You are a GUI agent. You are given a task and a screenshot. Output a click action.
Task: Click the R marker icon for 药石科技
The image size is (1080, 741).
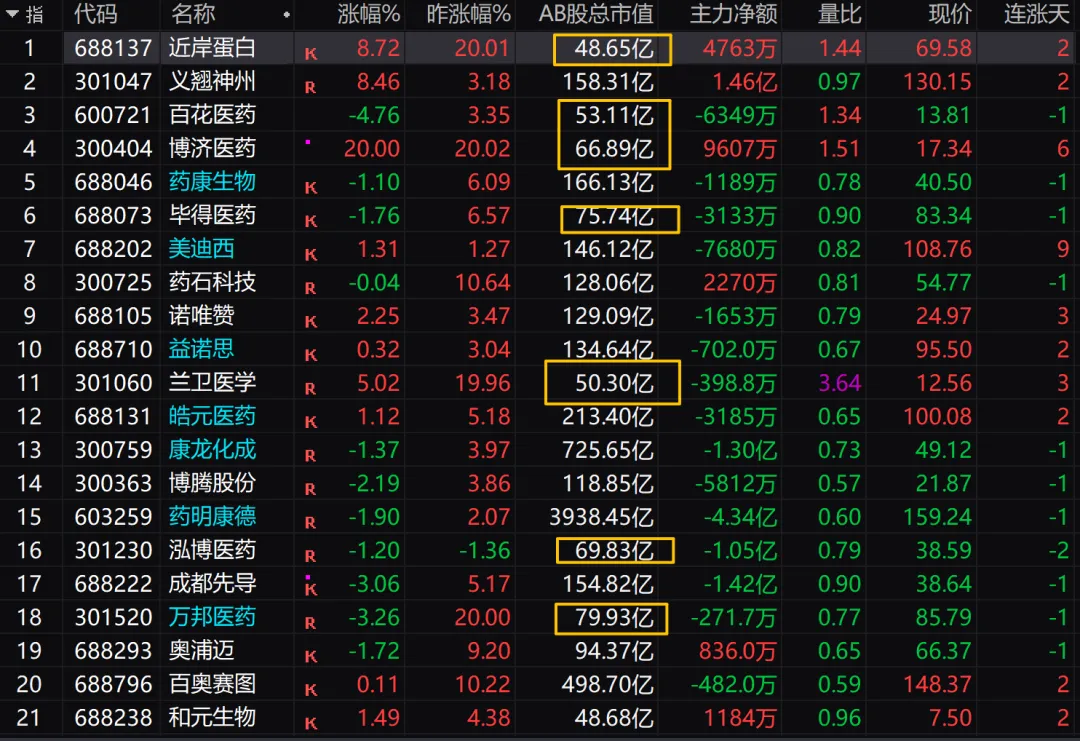pos(311,289)
